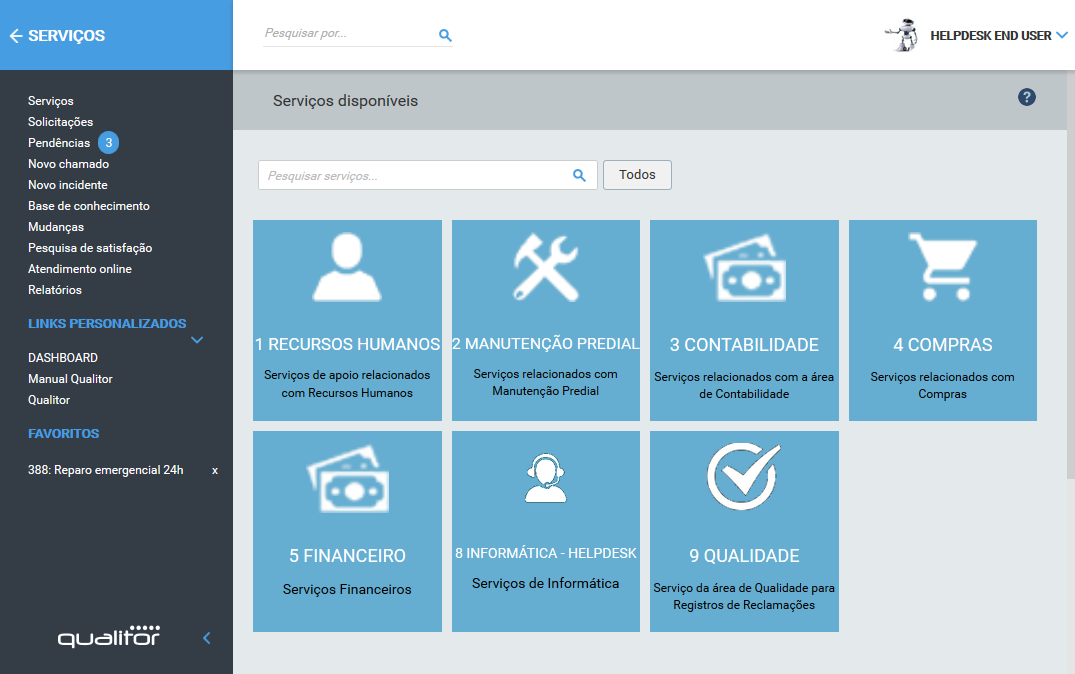Select Novo chamado in the sidebar
Image resolution: width=1075 pixels, height=674 pixels.
[66, 163]
